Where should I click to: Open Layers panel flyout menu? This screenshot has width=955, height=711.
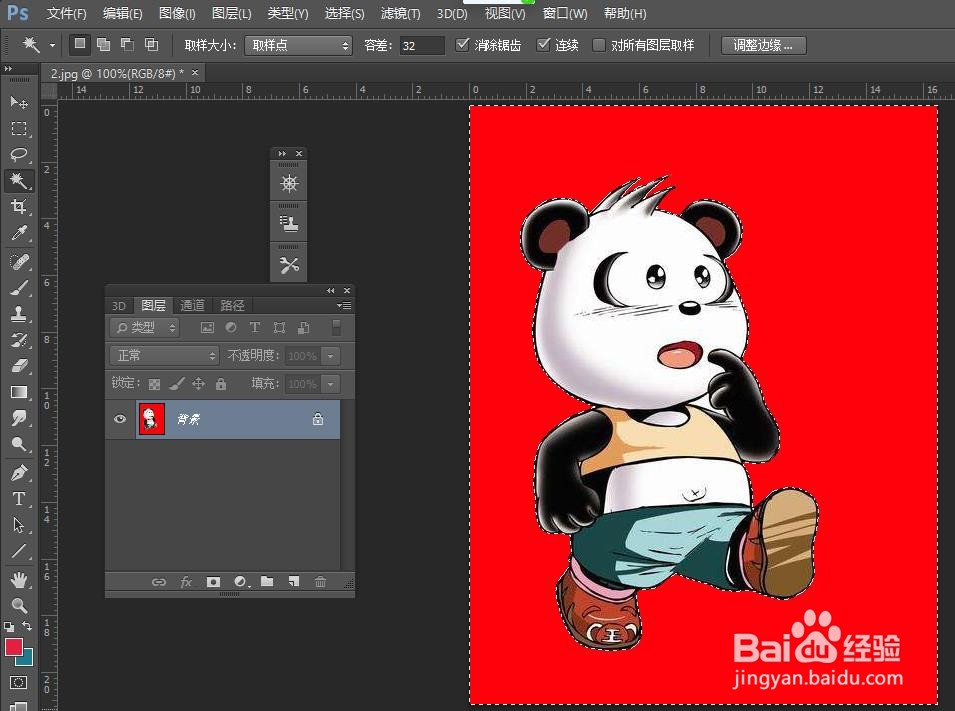click(344, 305)
